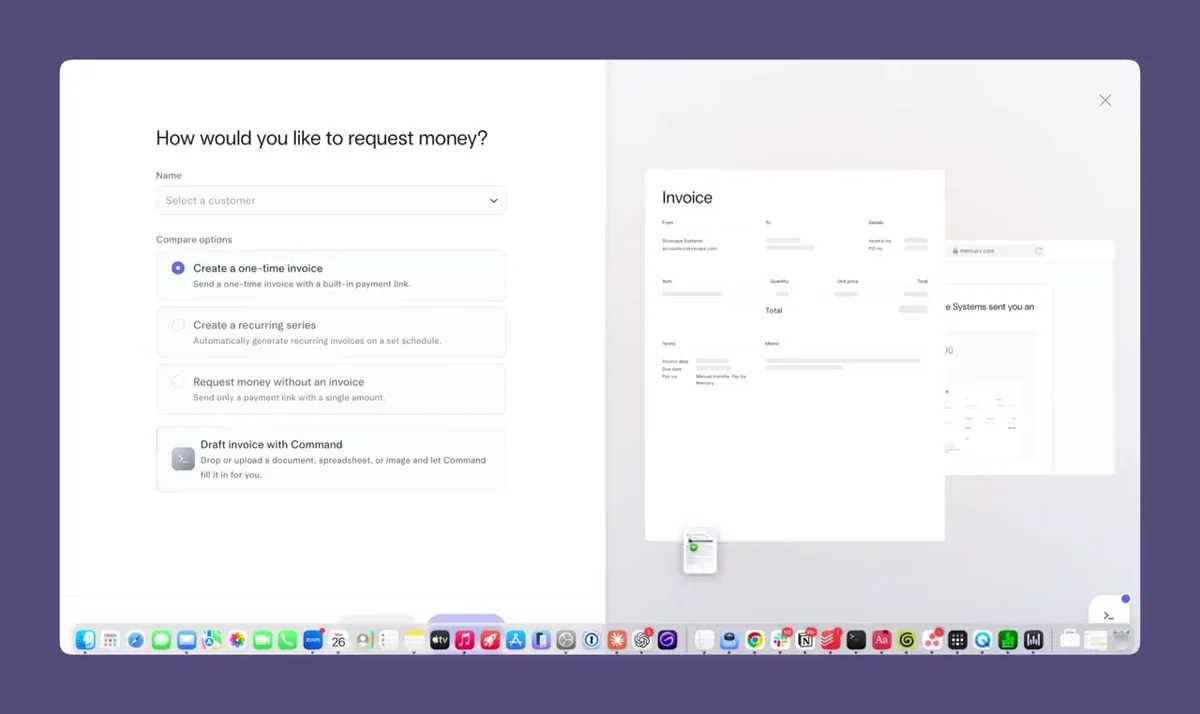
Task: Open Trash in the dock
Action: 1121,638
